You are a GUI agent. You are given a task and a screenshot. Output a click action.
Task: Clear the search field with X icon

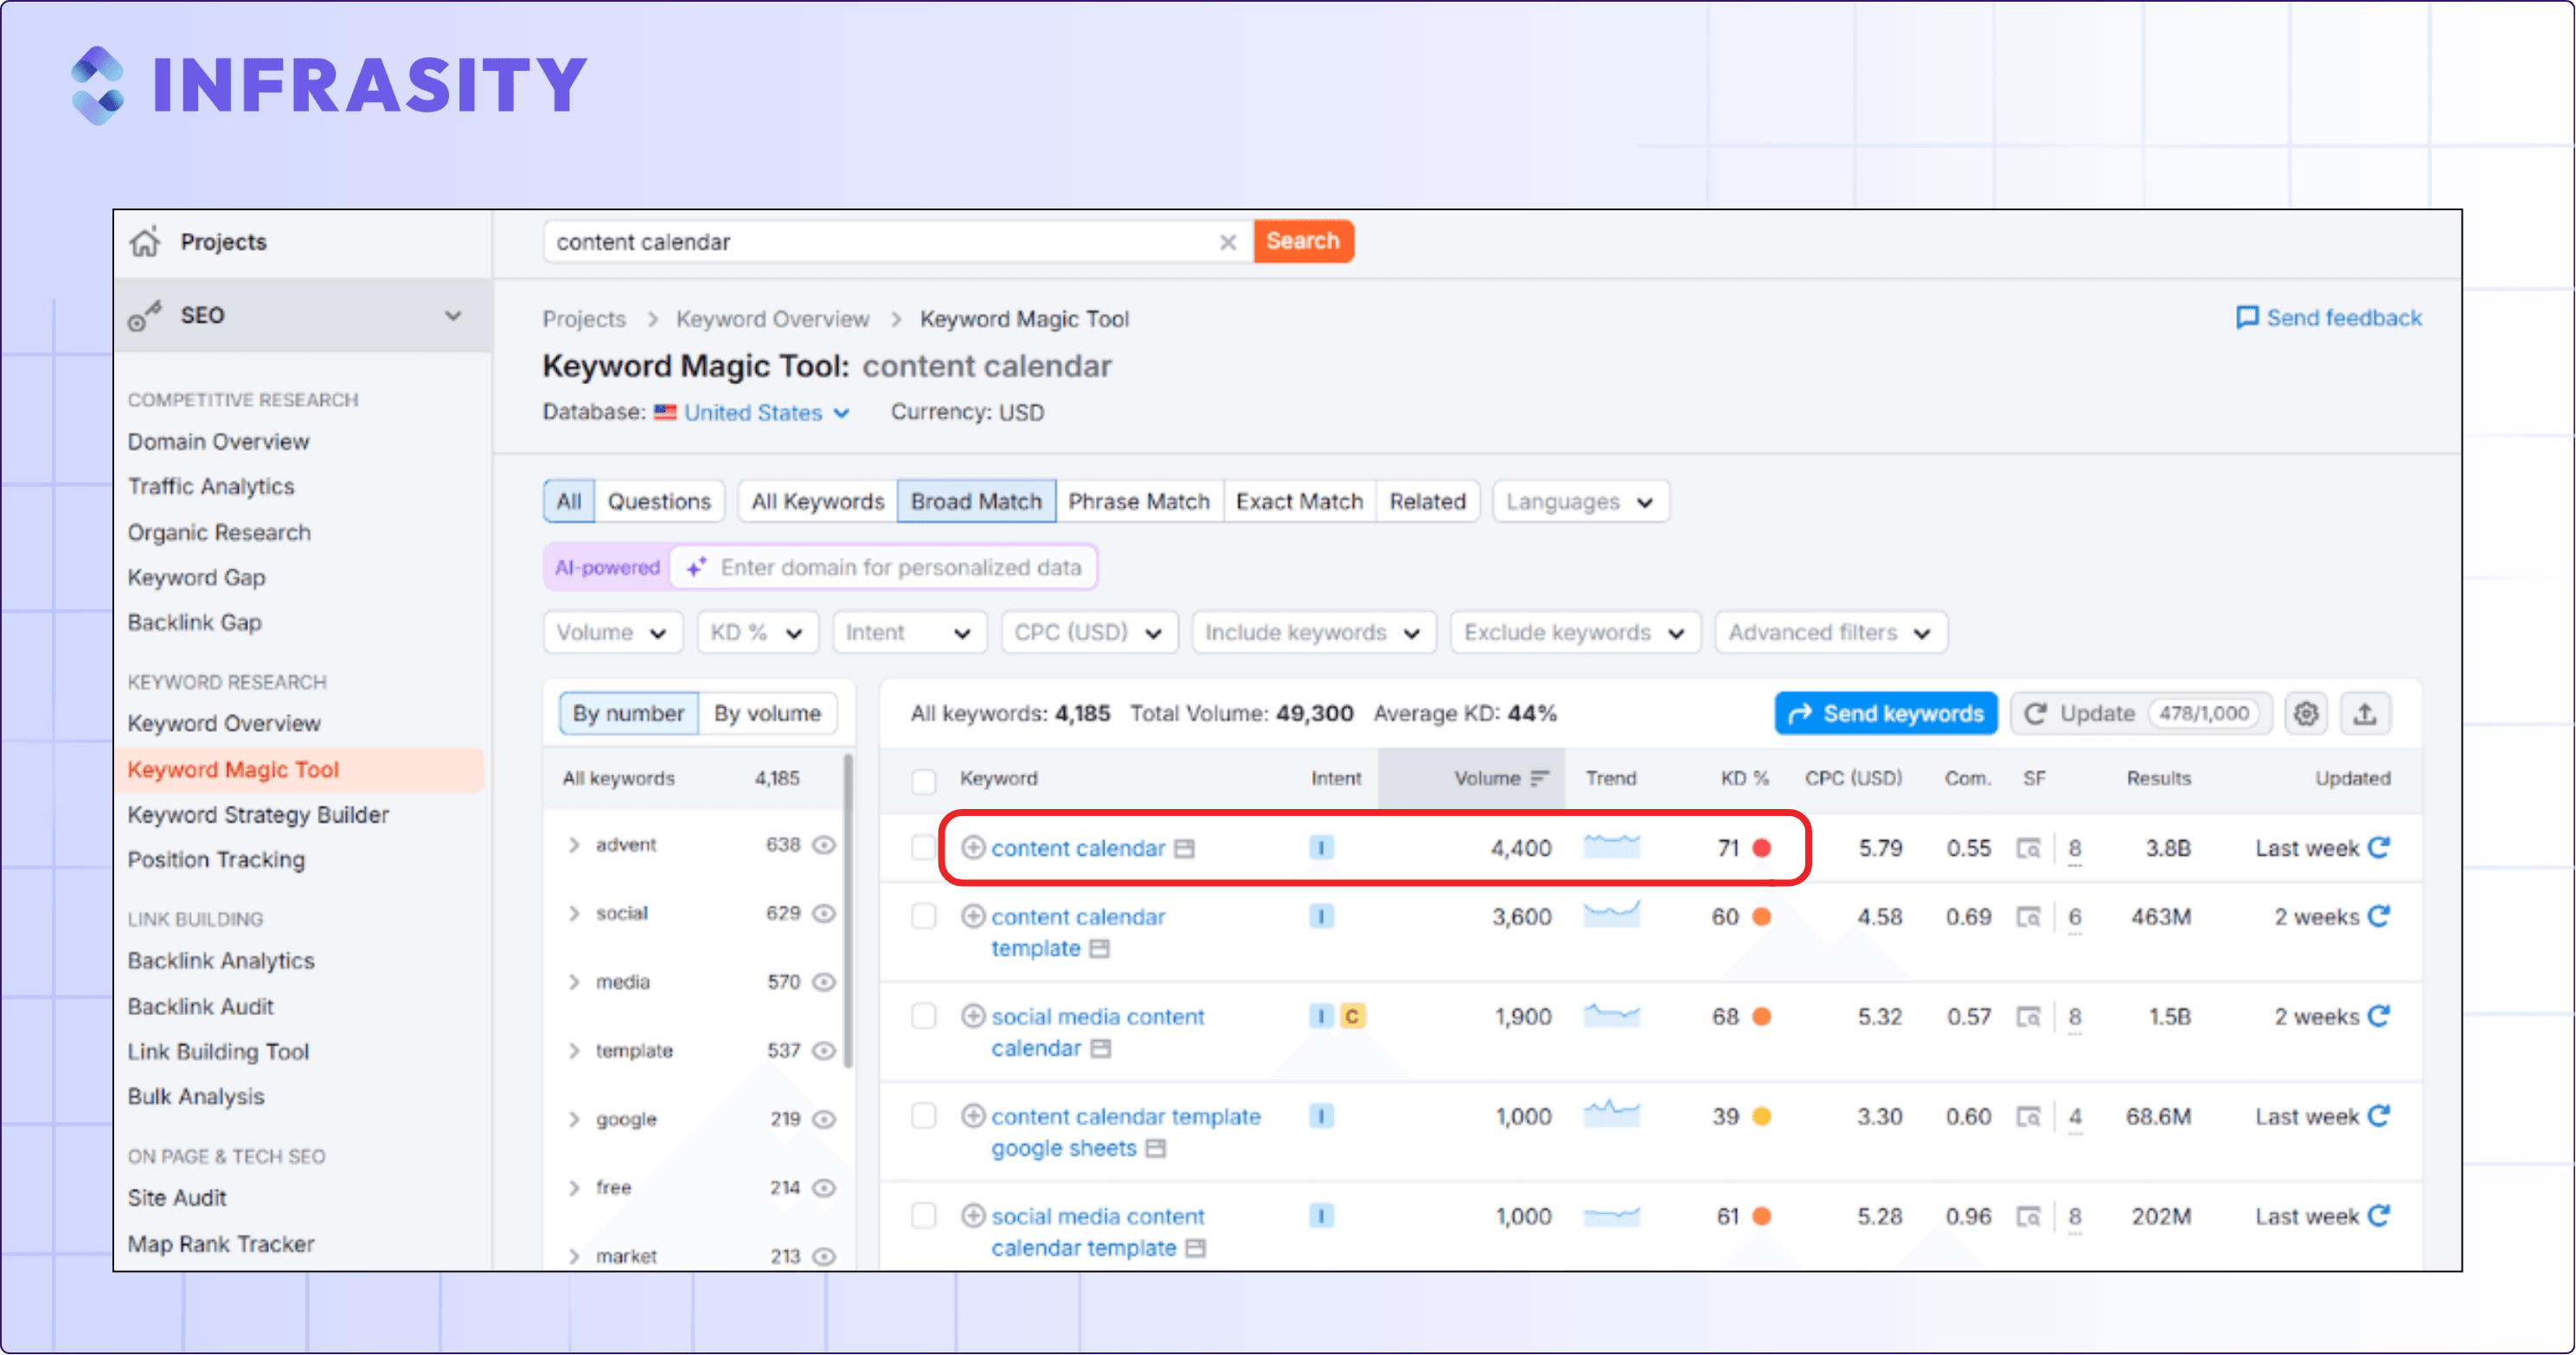(1228, 242)
